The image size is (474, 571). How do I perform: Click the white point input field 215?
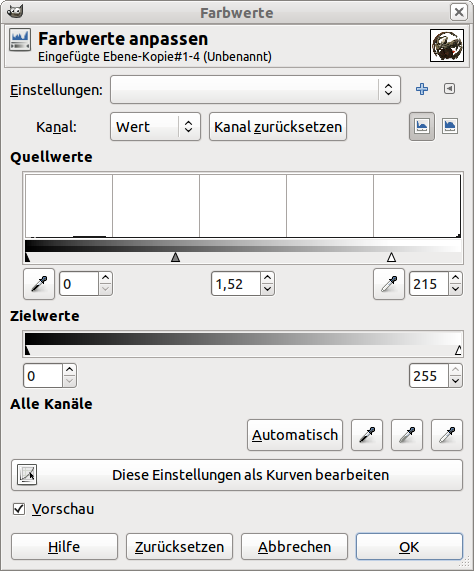(428, 284)
